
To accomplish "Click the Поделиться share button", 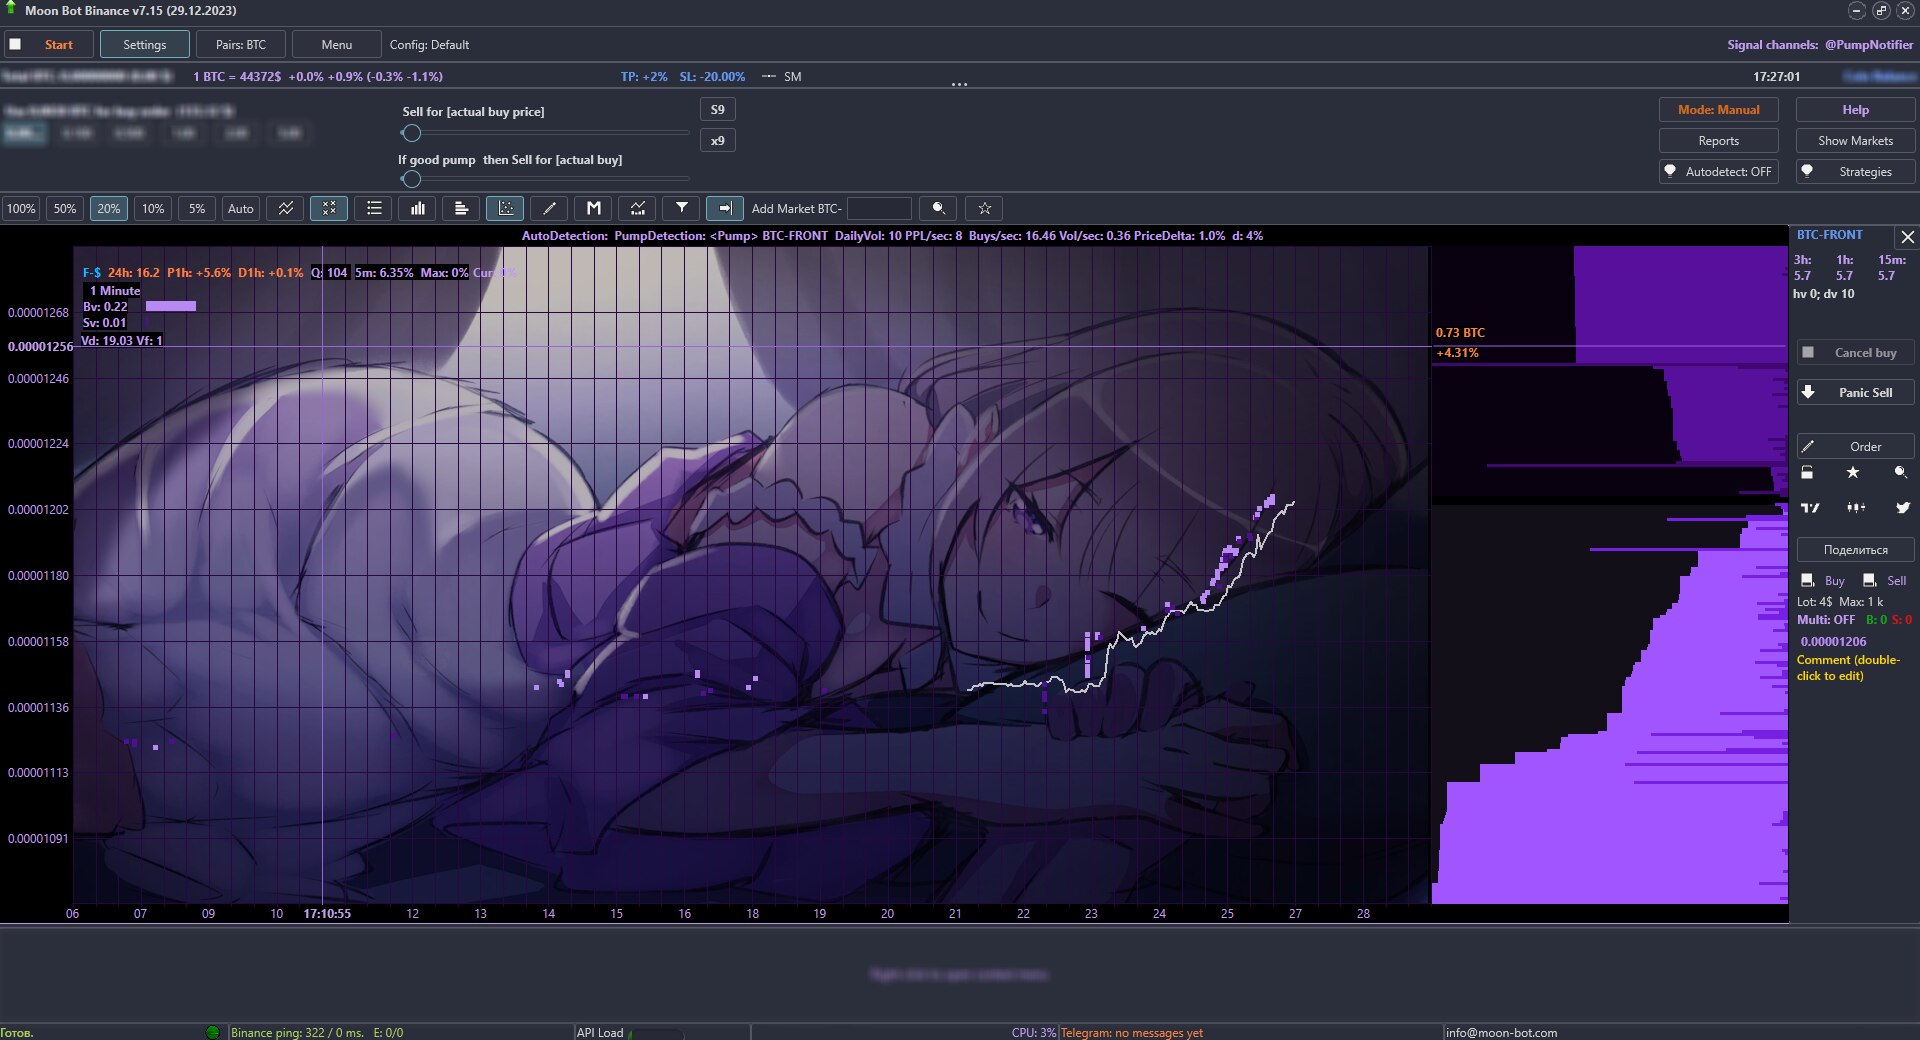I will coord(1855,549).
